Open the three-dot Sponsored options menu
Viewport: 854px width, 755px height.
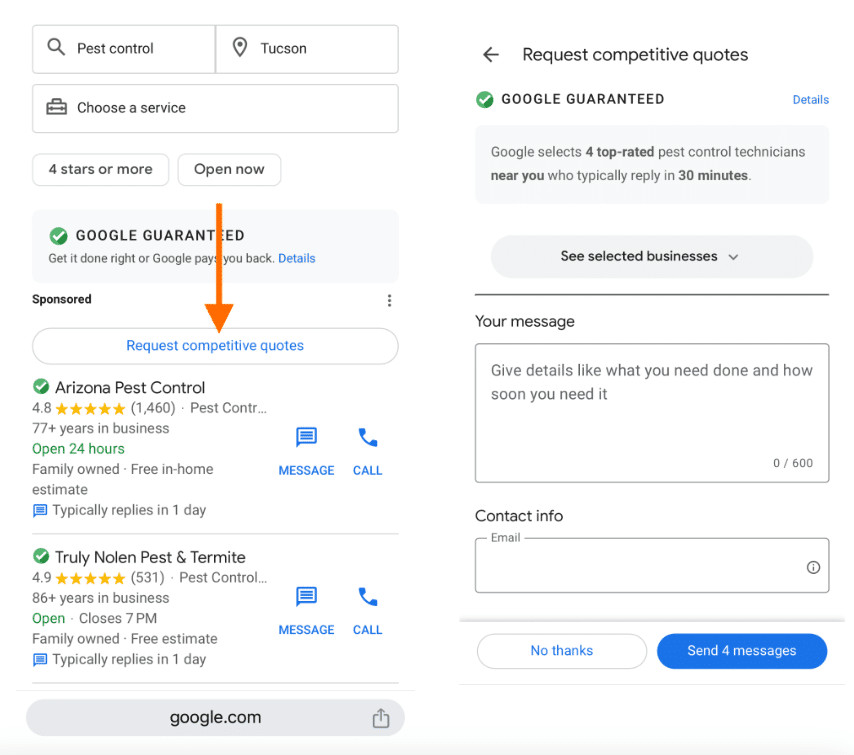point(389,300)
